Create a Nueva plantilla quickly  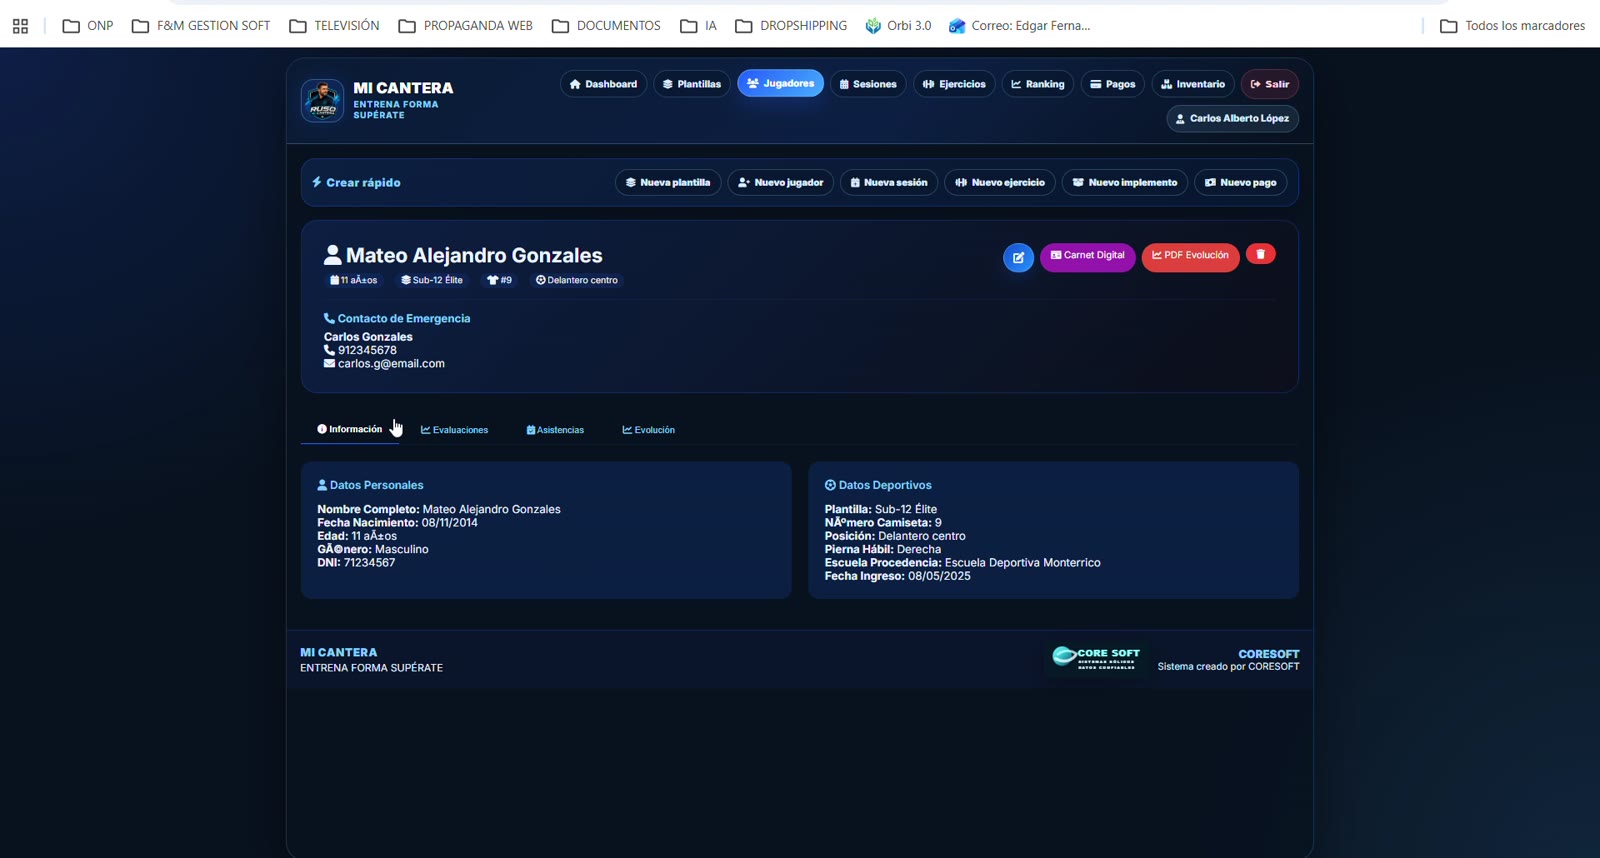(668, 182)
